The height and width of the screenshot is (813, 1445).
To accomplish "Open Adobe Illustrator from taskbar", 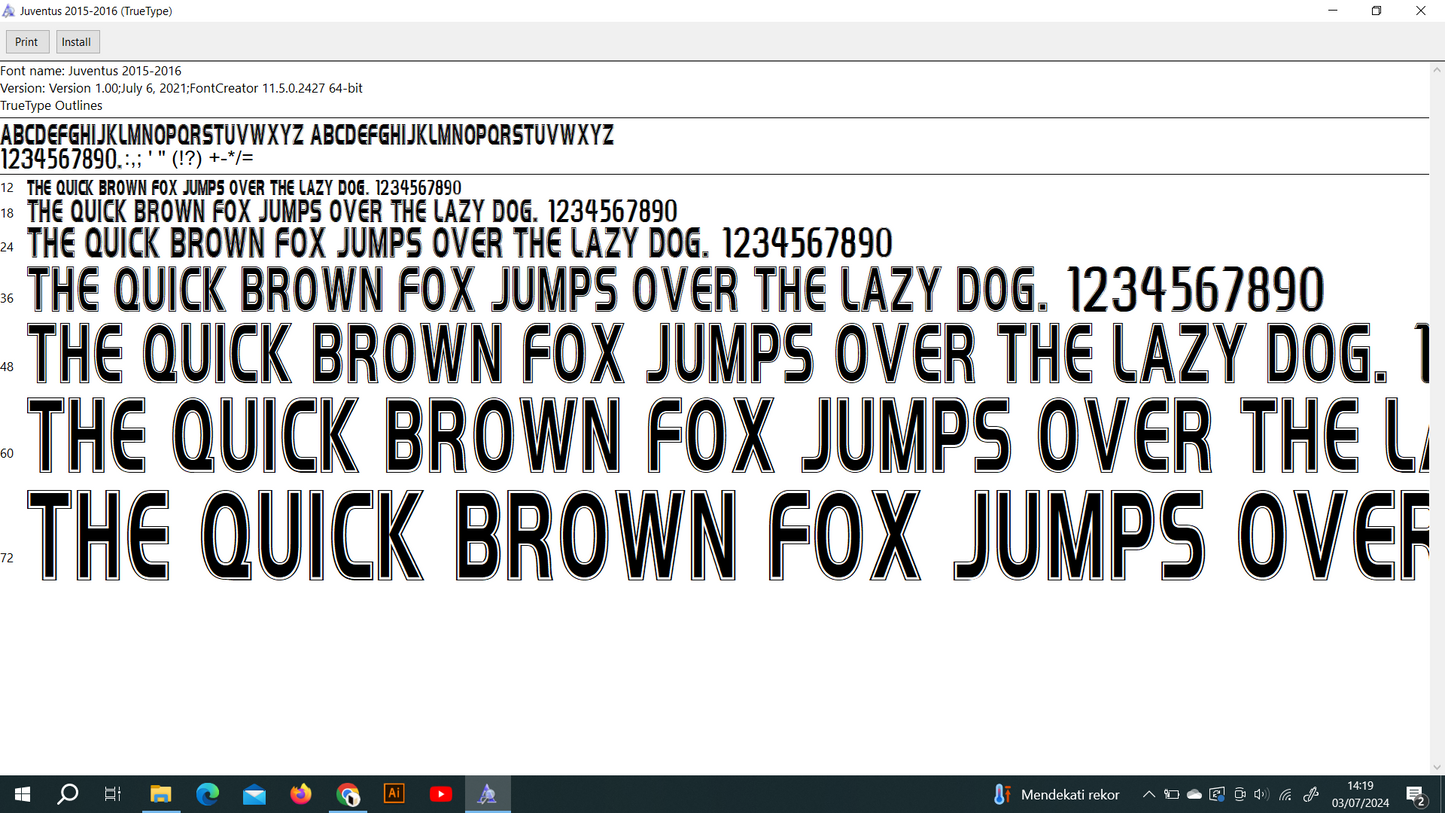I will pyautogui.click(x=394, y=794).
